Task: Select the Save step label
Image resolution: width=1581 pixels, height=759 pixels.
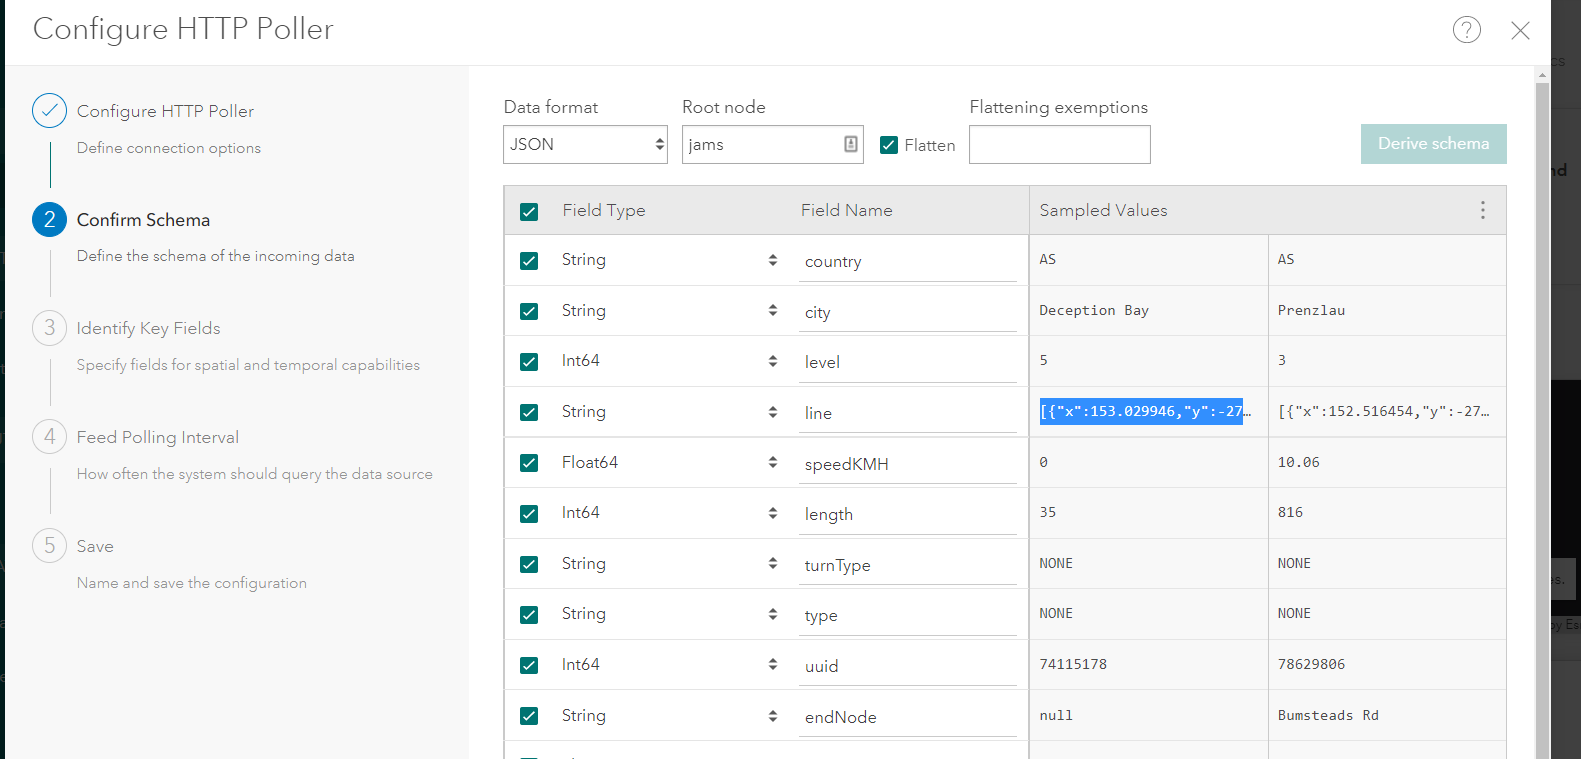Action: point(95,546)
